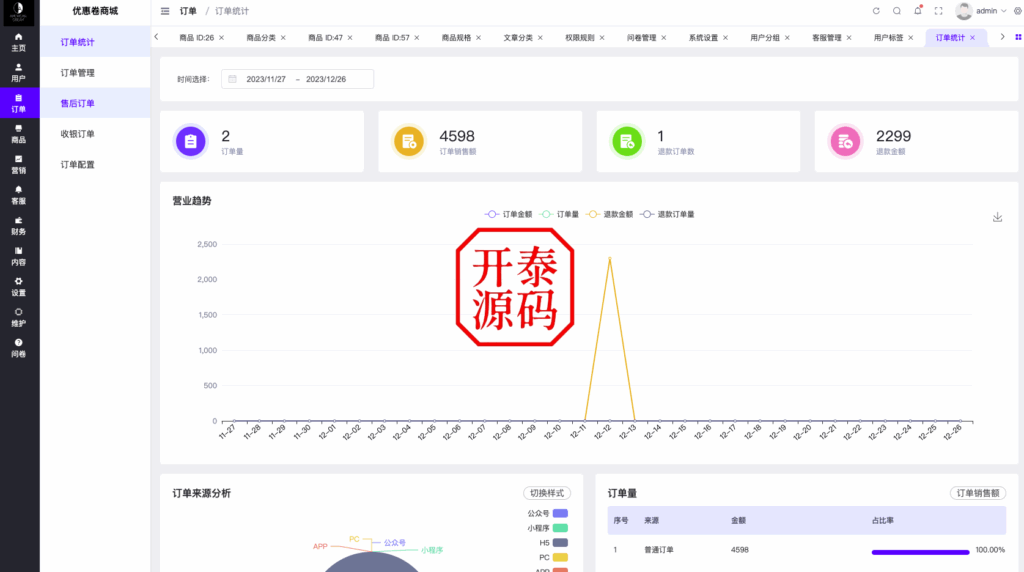Close the 客服管理 tab
Viewport: 1024px width, 572px height.
pos(849,38)
